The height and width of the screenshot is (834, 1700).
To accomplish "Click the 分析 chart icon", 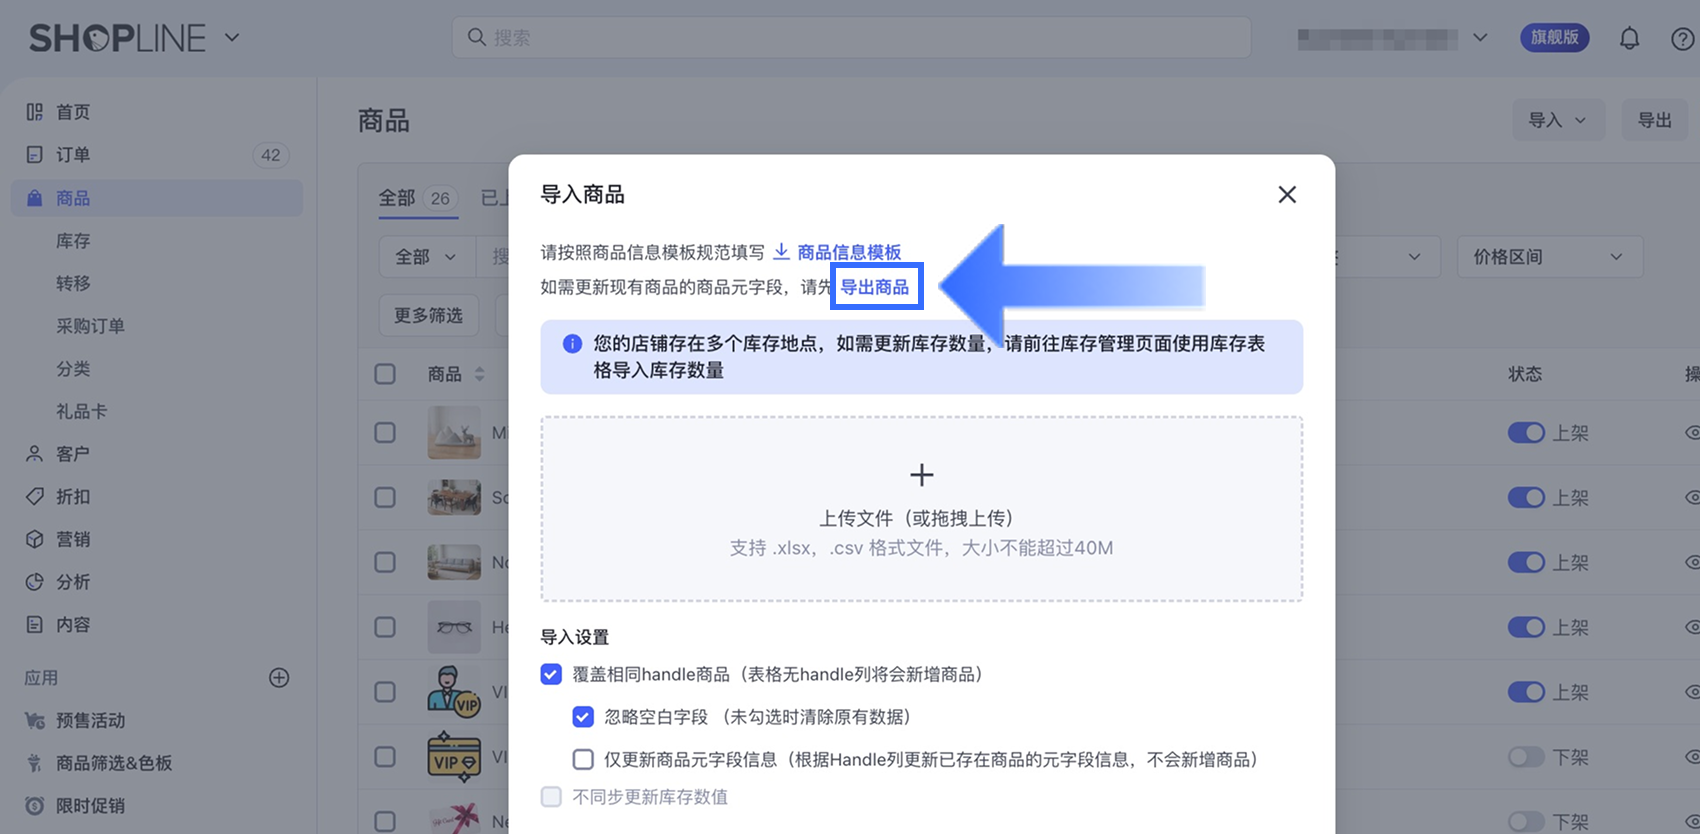I will point(35,582).
